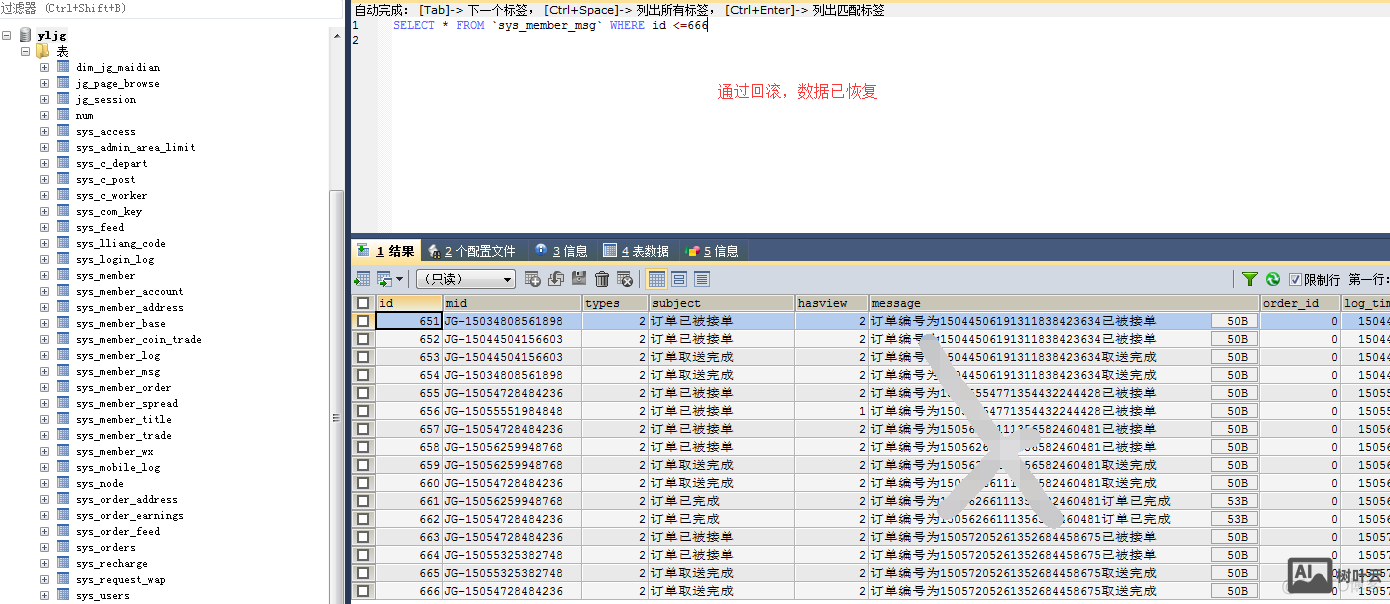Image resolution: width=1390 pixels, height=604 pixels.
Task: Toggle the select-all checkbox in grid header
Action: point(364,303)
